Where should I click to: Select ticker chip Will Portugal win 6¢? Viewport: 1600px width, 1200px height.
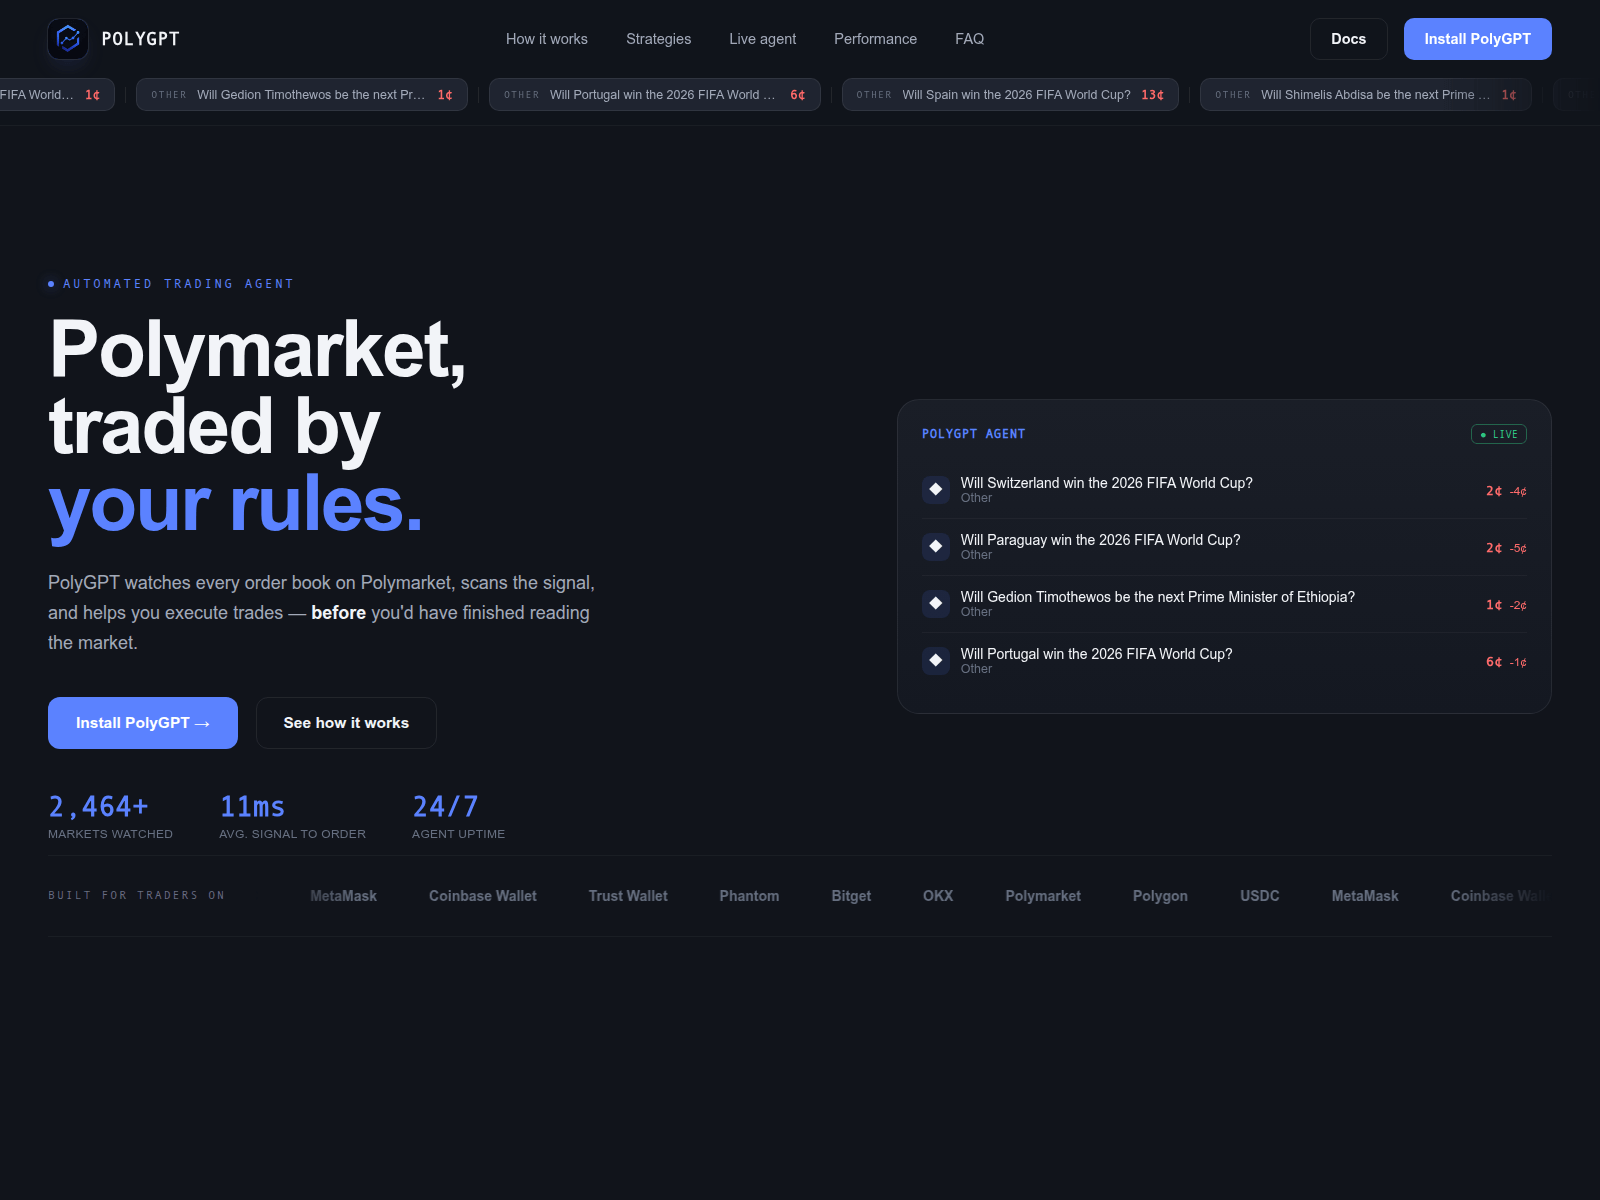655,95
